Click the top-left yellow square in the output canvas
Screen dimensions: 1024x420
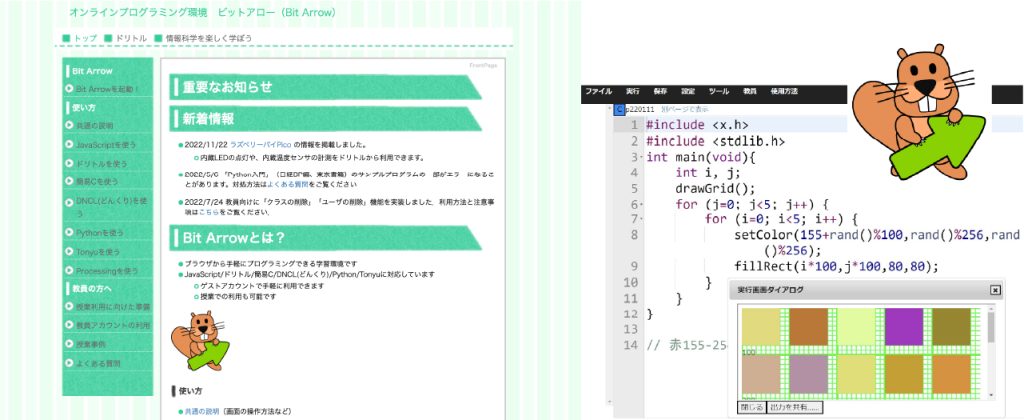click(x=761, y=327)
